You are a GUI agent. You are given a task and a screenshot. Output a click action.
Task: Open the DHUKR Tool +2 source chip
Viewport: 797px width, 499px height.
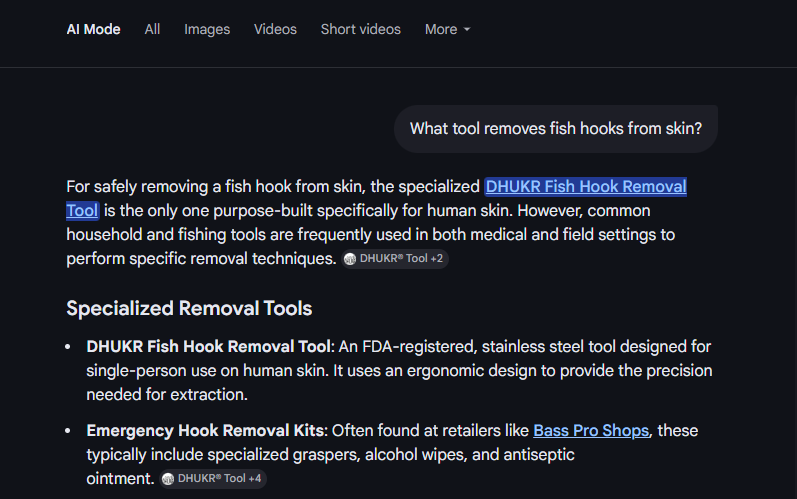coord(394,259)
